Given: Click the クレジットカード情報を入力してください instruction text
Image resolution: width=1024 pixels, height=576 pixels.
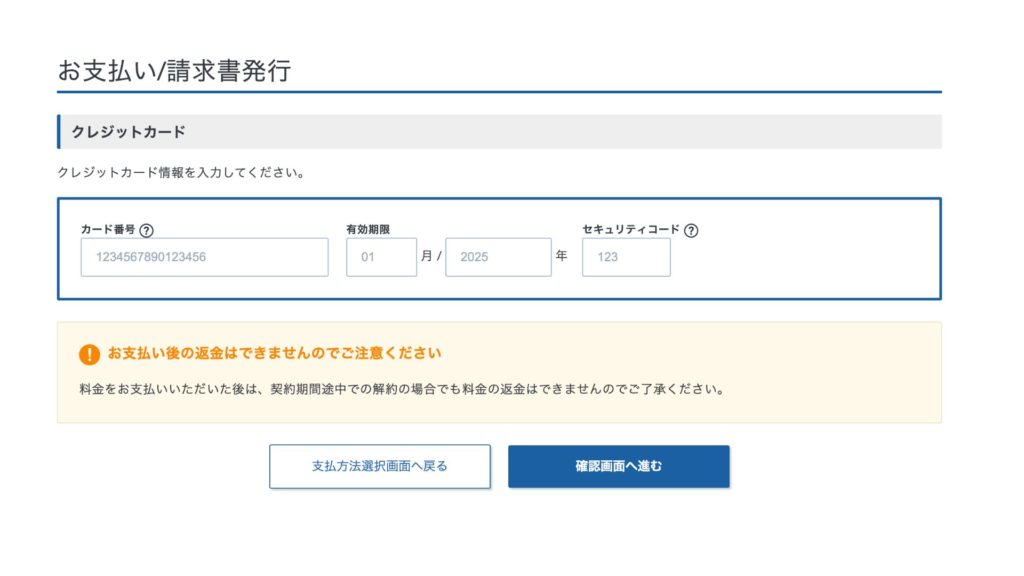Looking at the screenshot, I should click(x=181, y=173).
